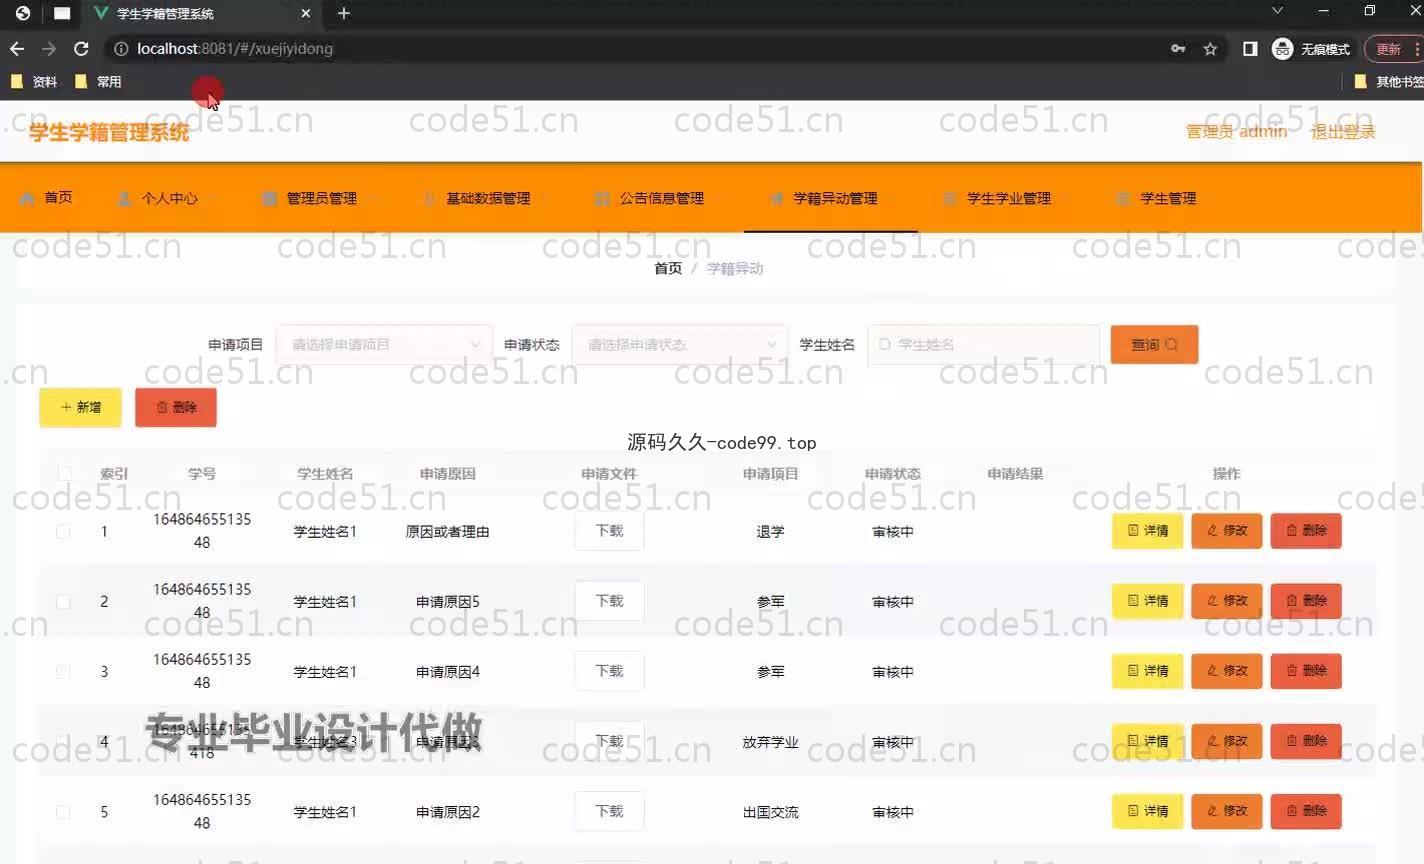This screenshot has height=864, width=1424.
Task: Focus the 学生姓名 search input
Action: (984, 344)
